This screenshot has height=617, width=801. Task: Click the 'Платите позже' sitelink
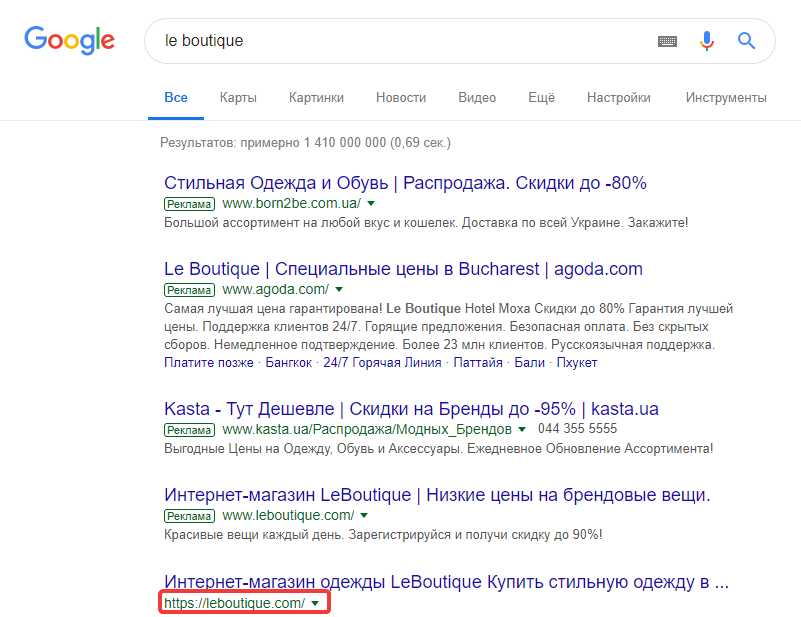208,363
